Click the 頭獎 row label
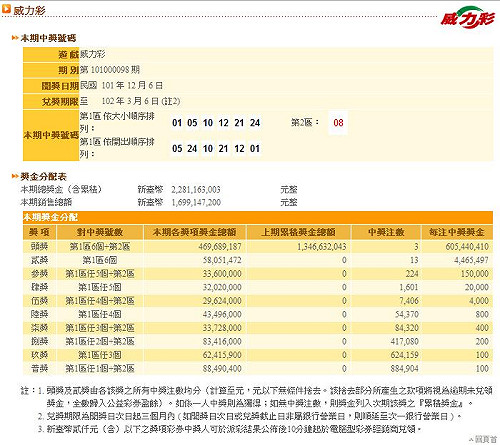Viewport: 500px width, 445px height. (39, 247)
